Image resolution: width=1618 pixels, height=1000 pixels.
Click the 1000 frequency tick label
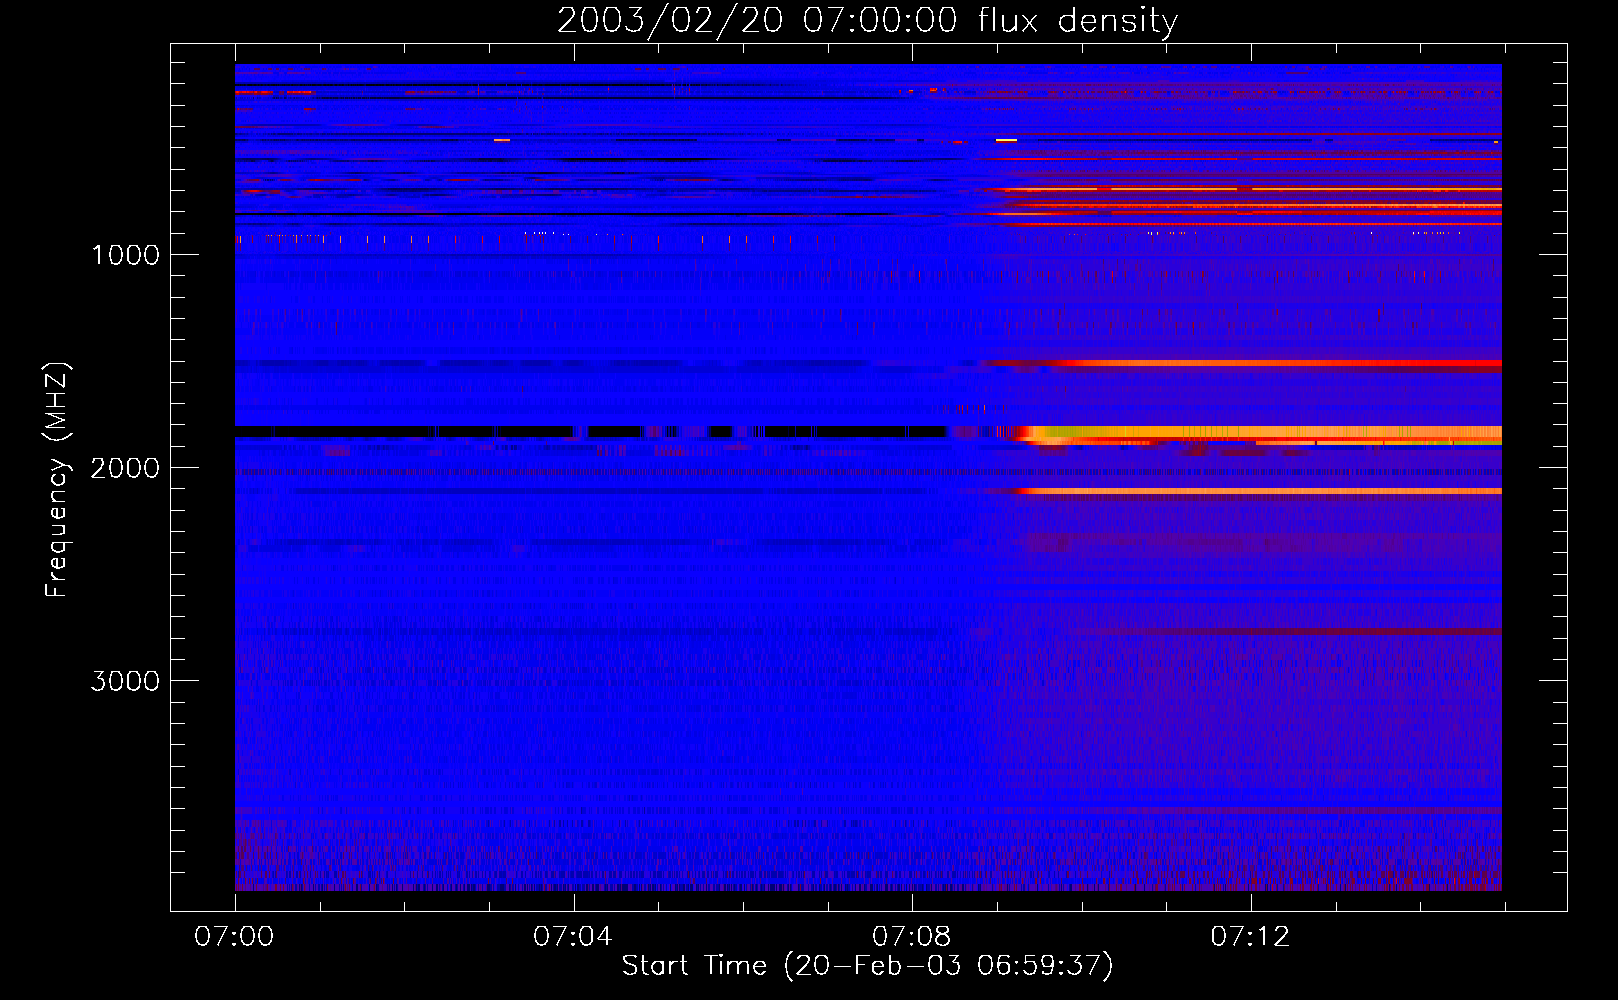125,255
